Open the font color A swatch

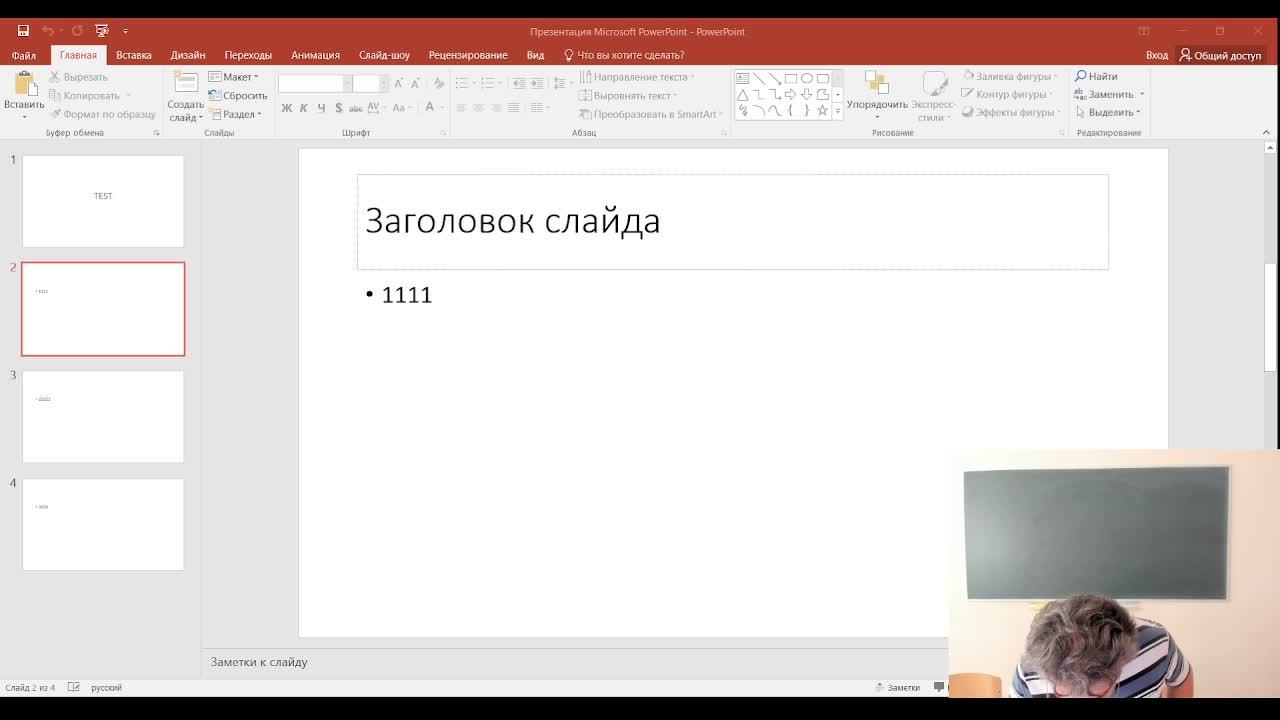click(430, 108)
